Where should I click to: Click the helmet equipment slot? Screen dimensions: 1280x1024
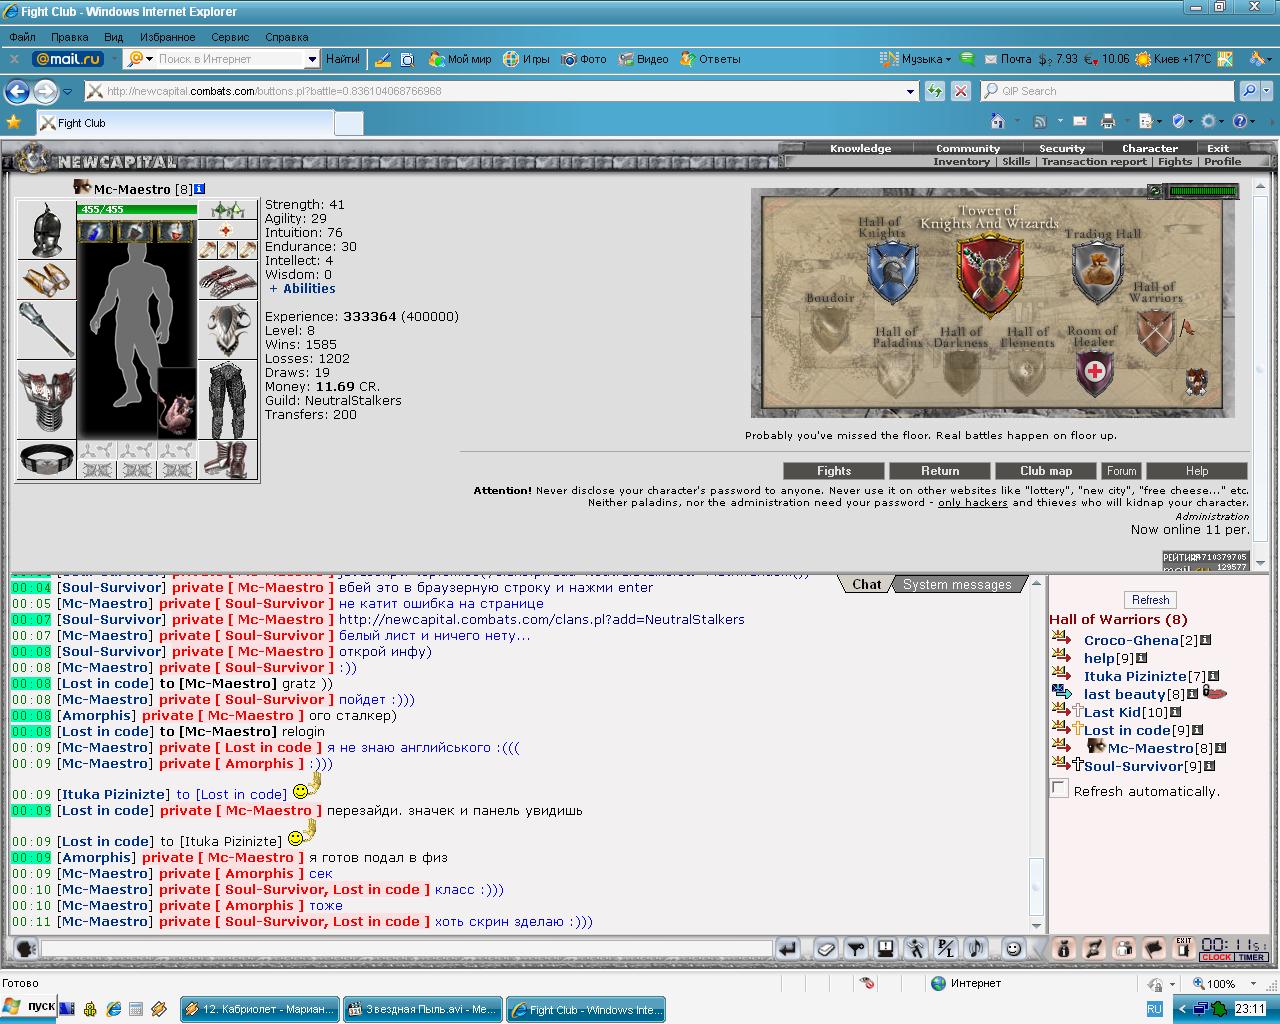point(46,230)
